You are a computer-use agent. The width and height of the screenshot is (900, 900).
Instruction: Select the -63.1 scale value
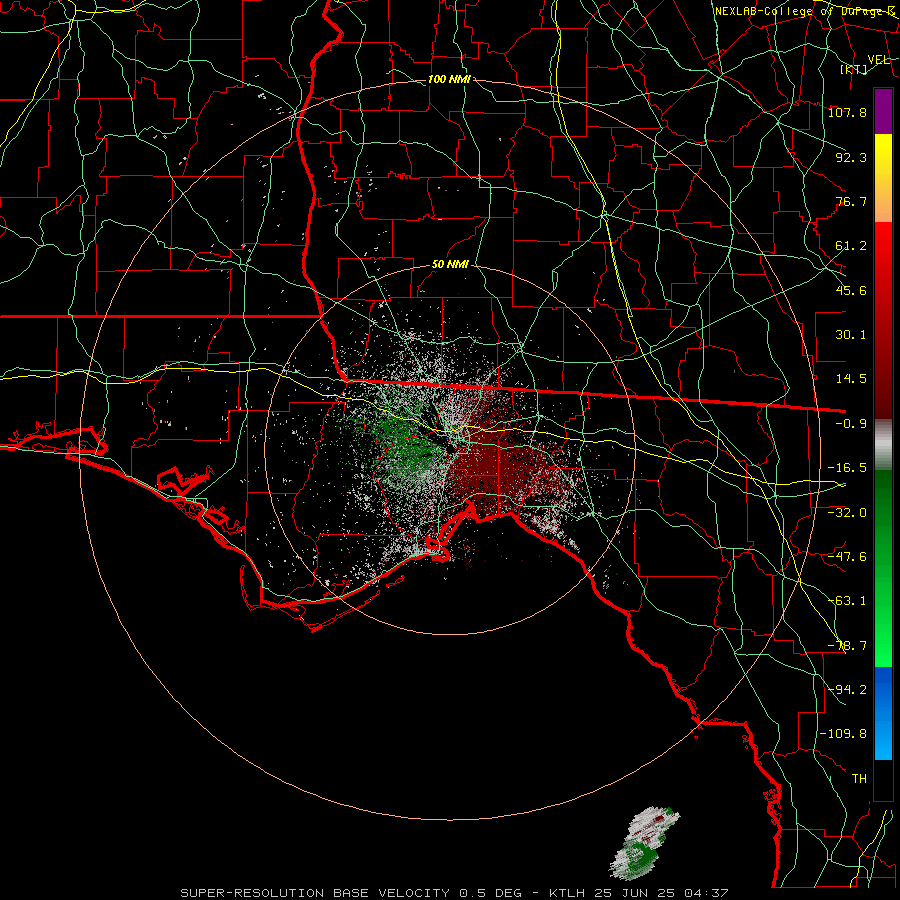point(847,601)
